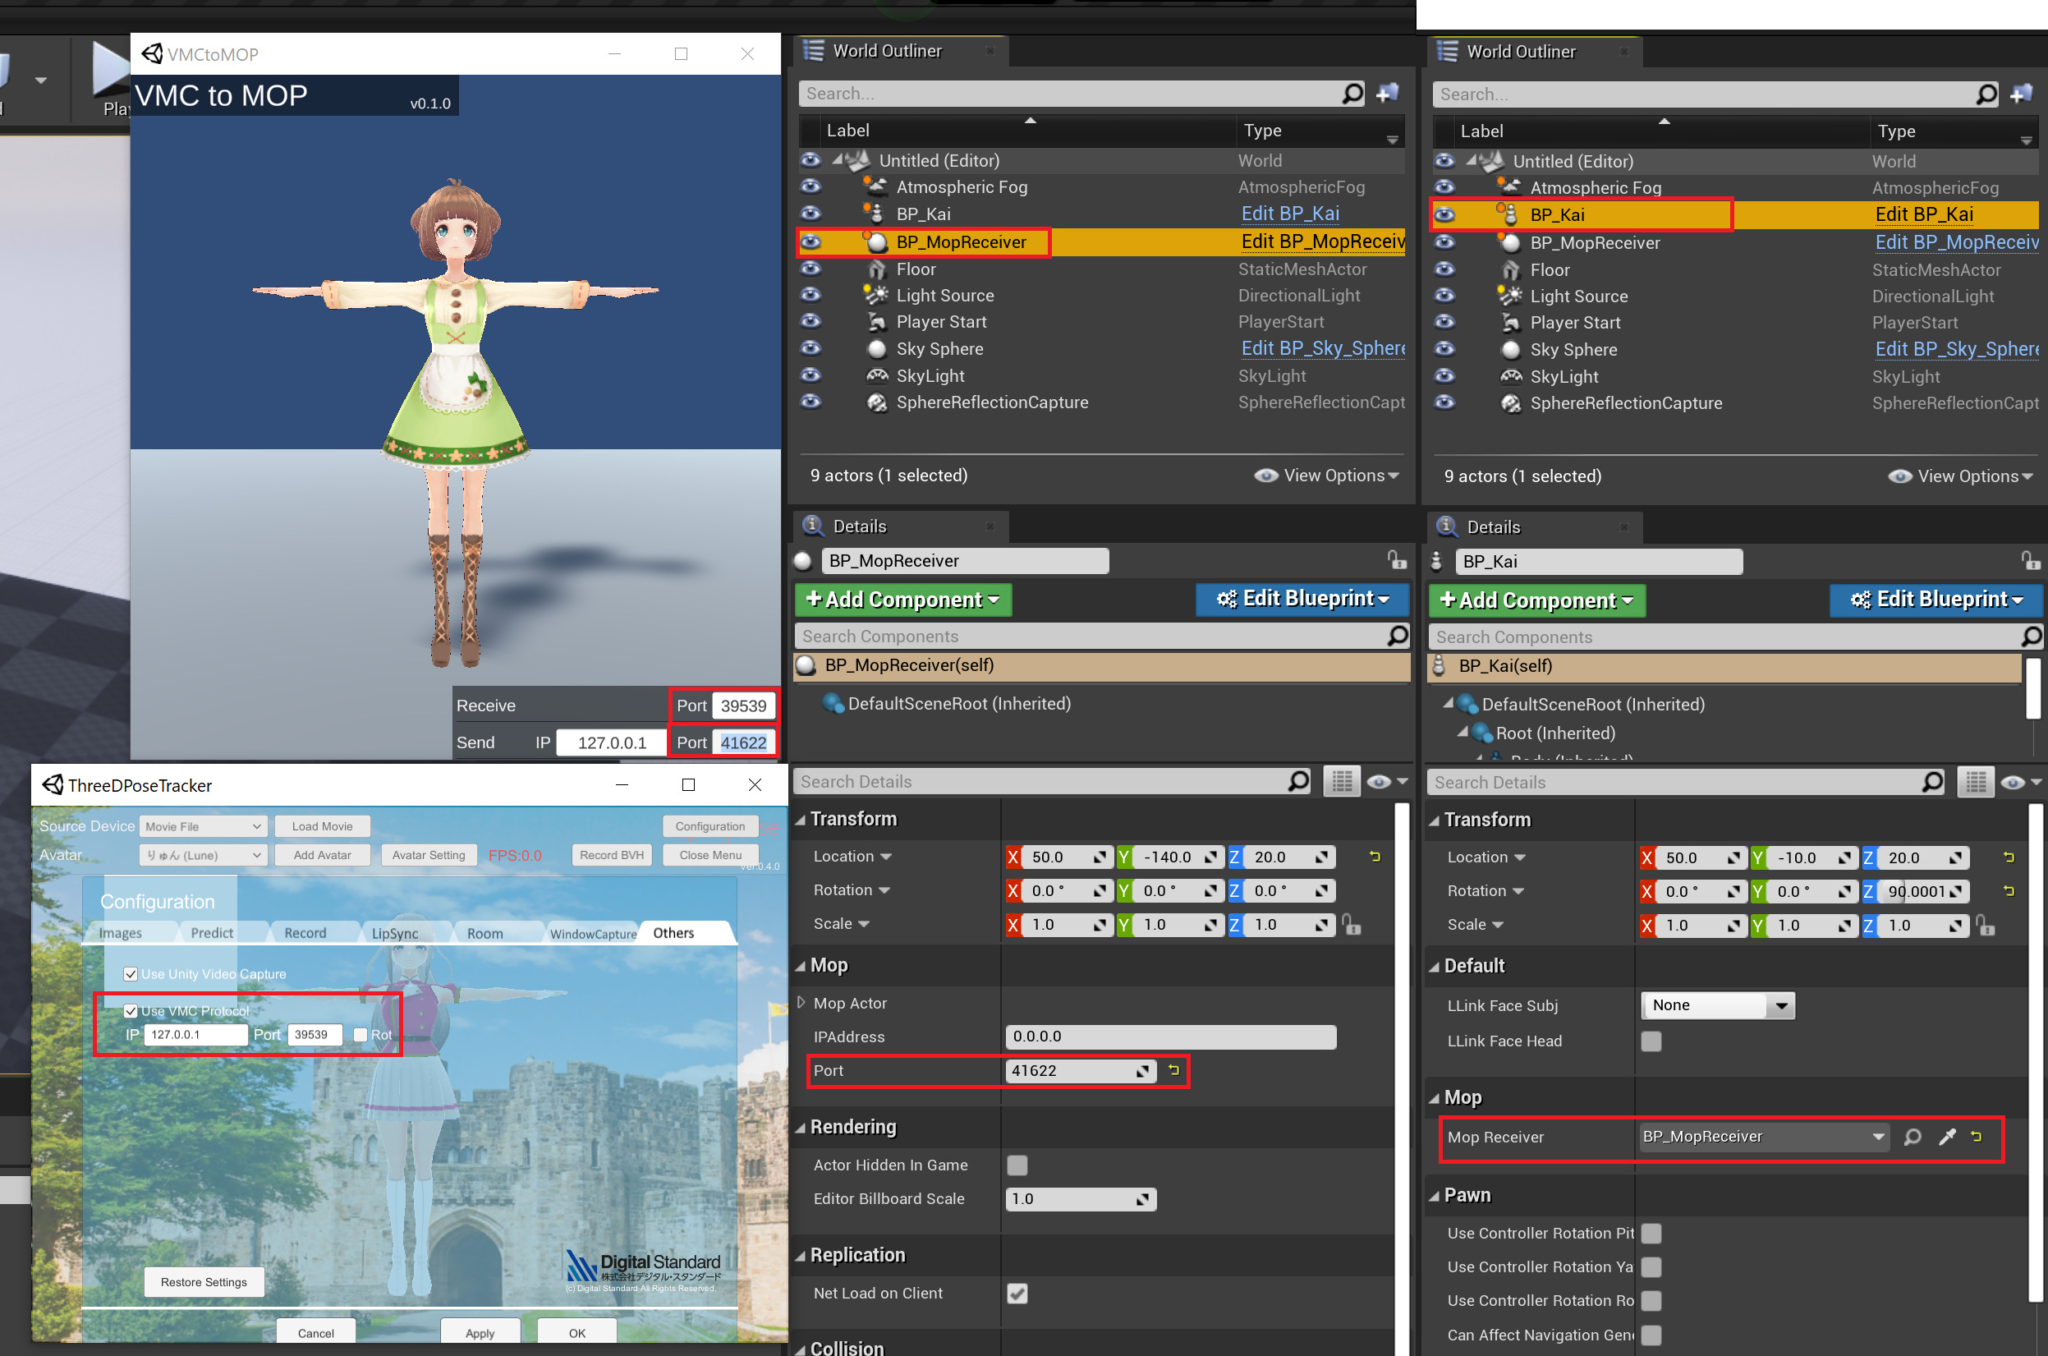Click the search magnifier in the World Outliner search bar
Screen dimensions: 2048x1356
(1353, 93)
